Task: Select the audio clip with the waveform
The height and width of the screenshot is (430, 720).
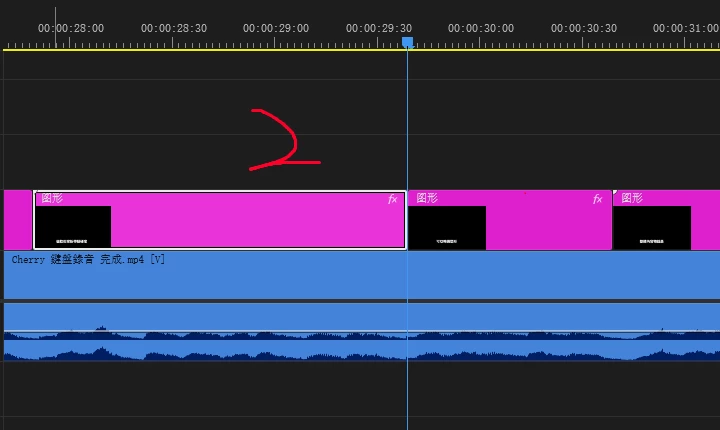Action: [x=362, y=332]
